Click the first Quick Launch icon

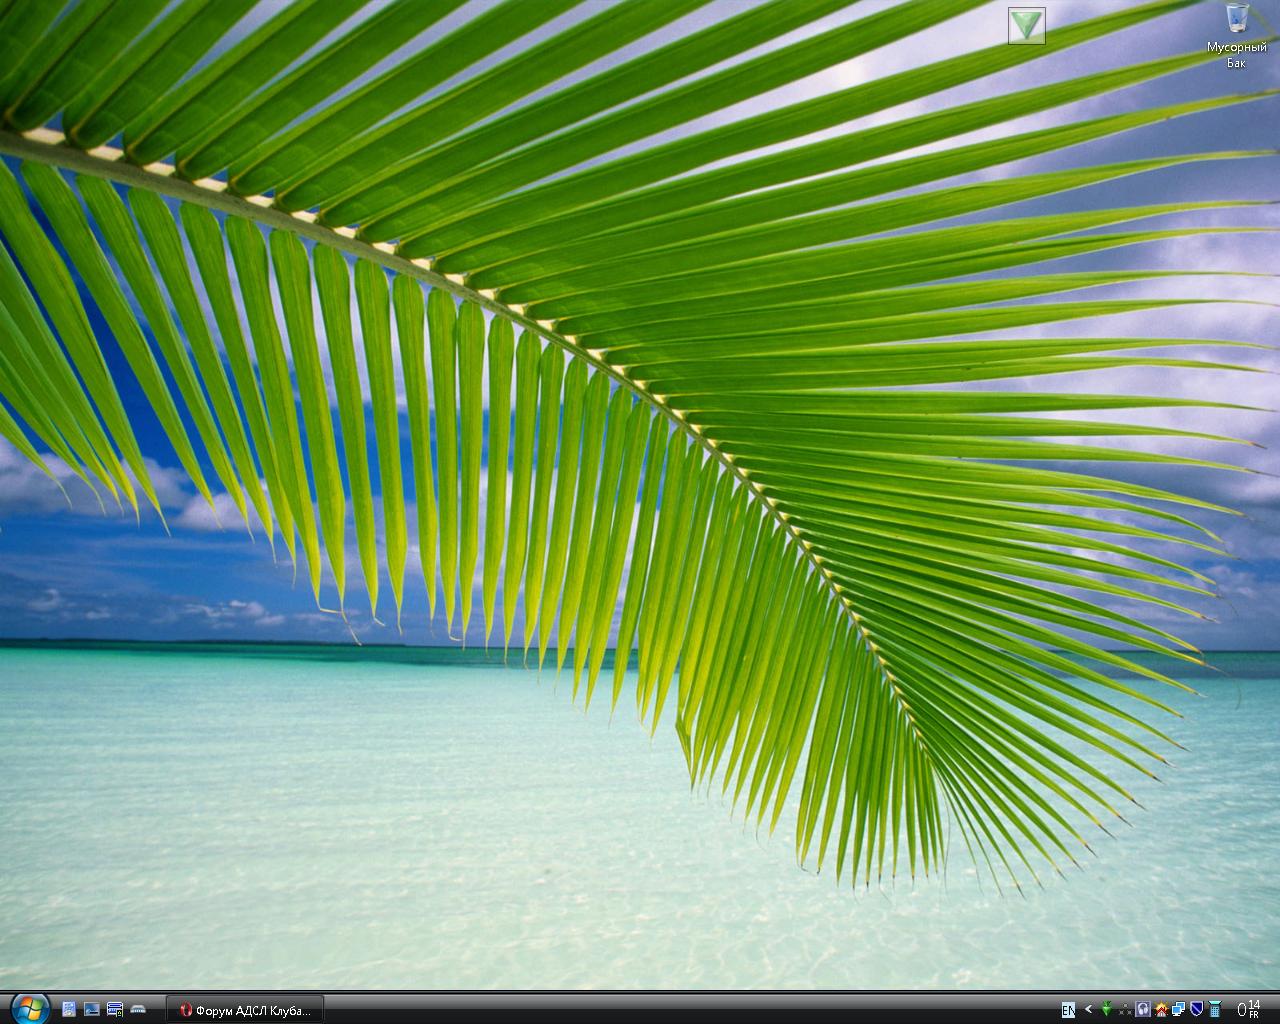69,1009
